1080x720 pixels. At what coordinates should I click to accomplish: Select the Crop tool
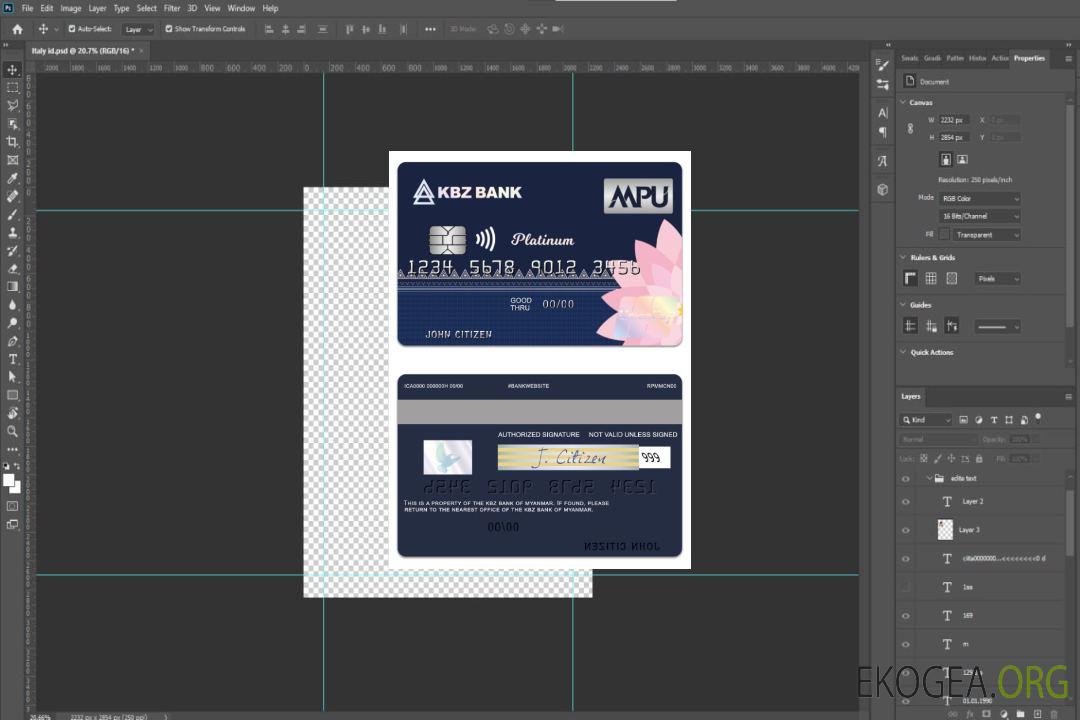(12, 142)
